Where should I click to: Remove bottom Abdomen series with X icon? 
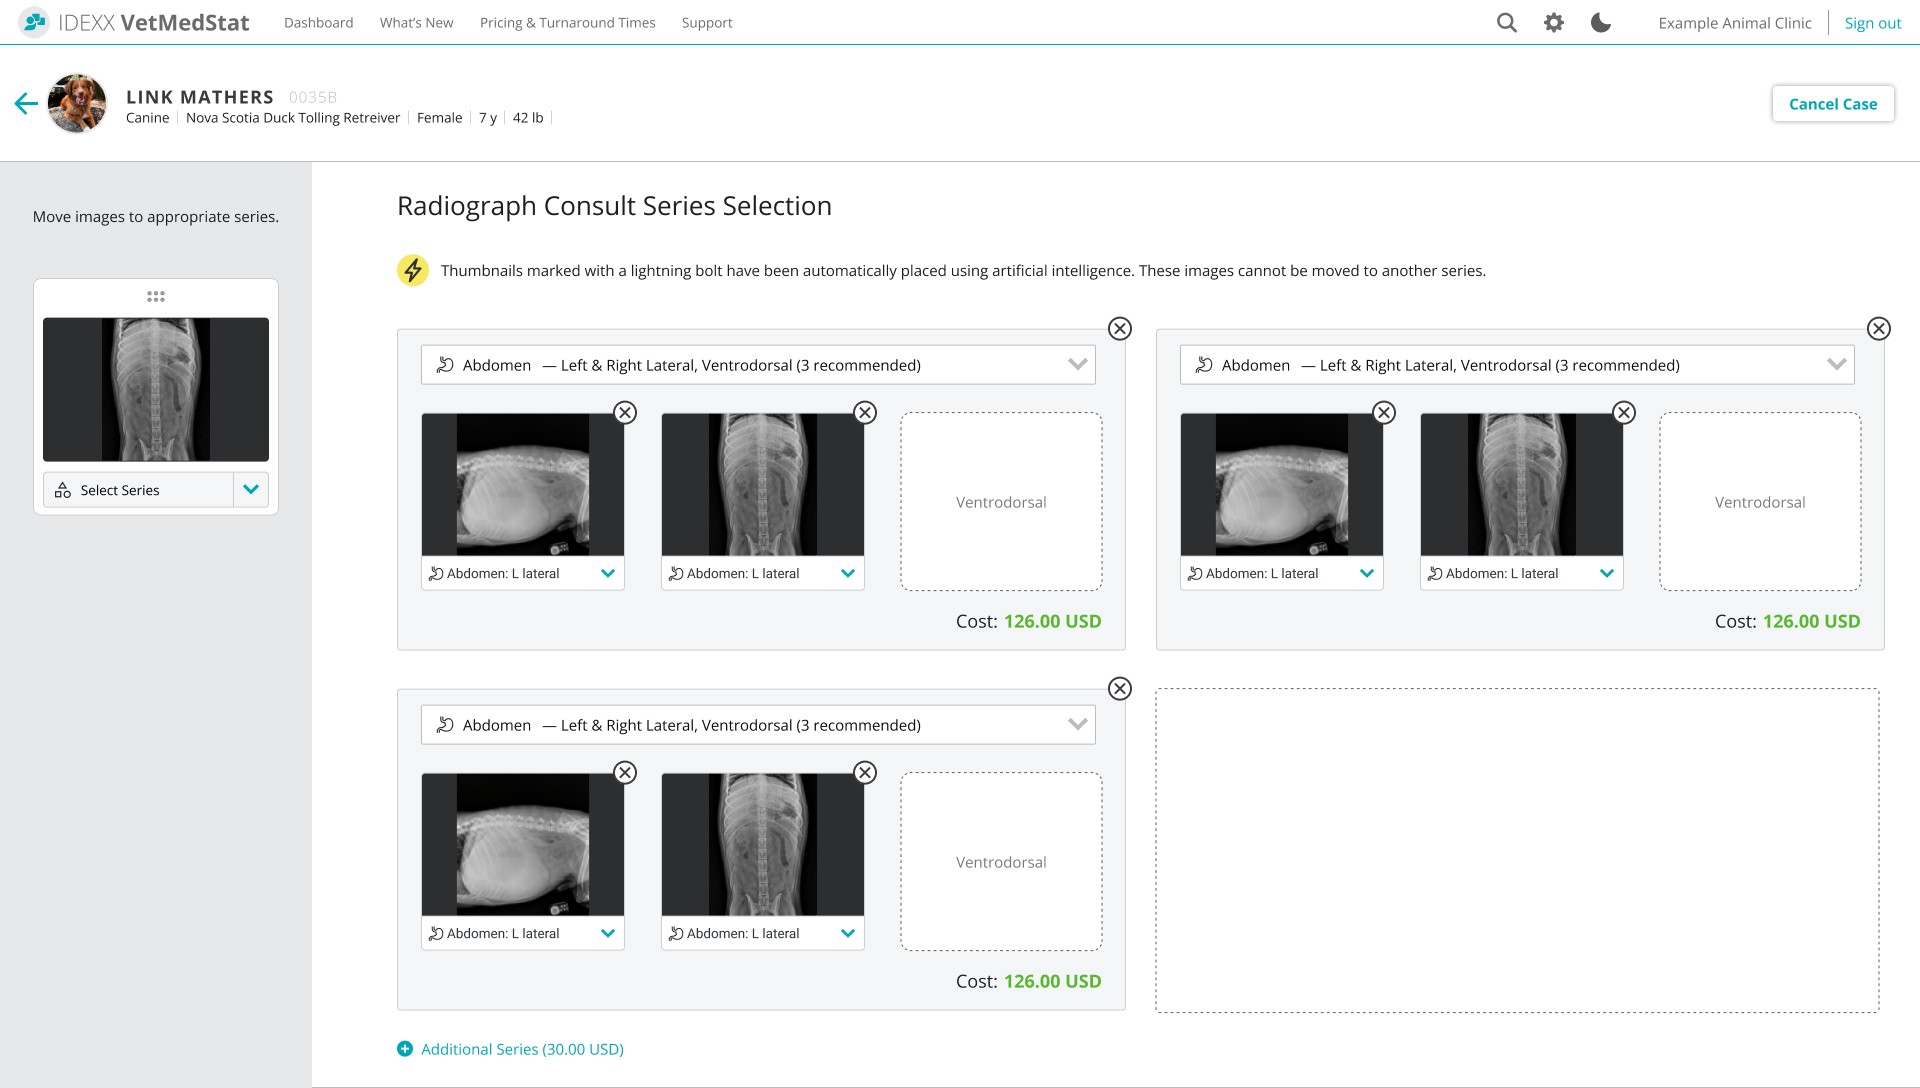[1120, 689]
